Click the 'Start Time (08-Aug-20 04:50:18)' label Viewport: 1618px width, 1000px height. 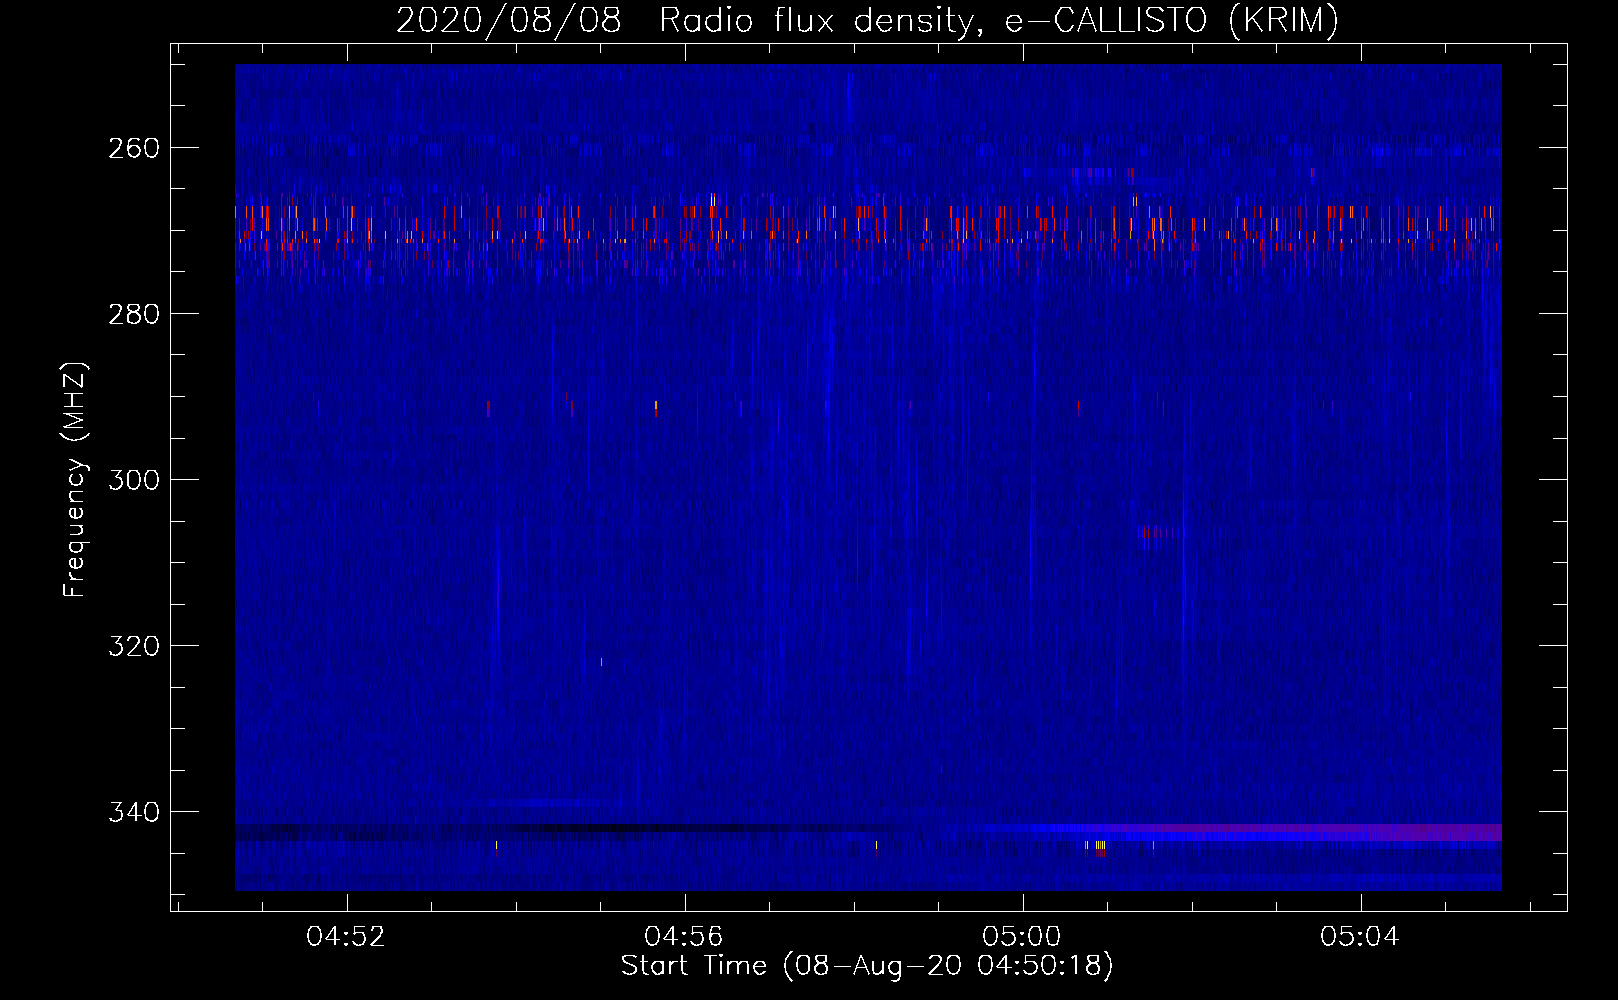click(x=867, y=966)
